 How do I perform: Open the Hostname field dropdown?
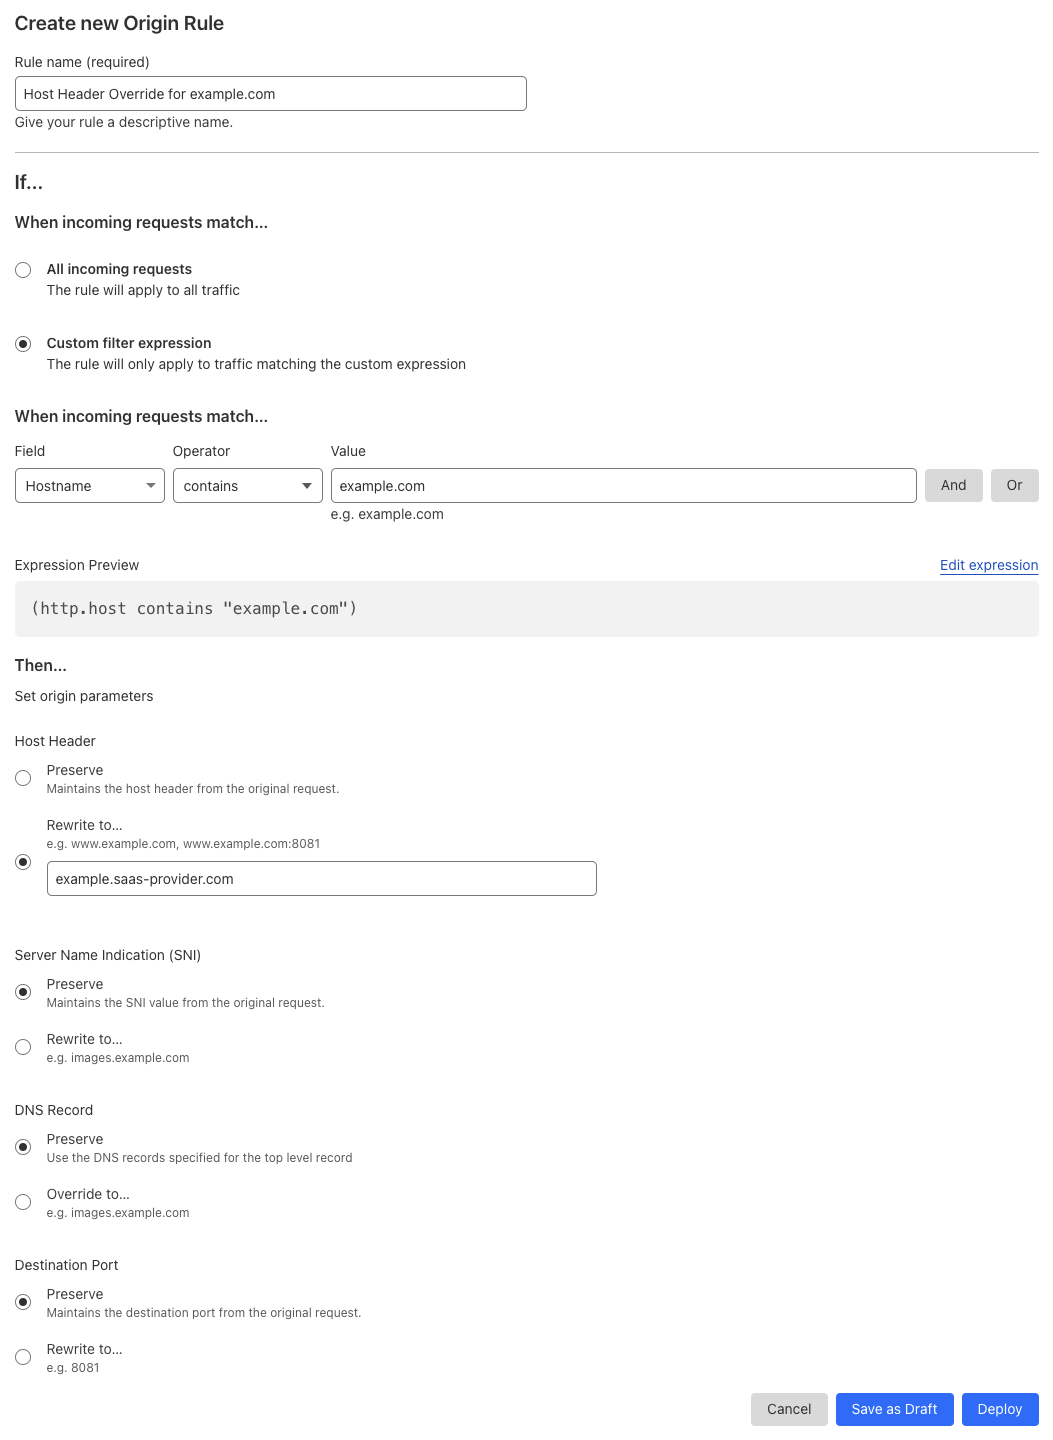click(89, 485)
